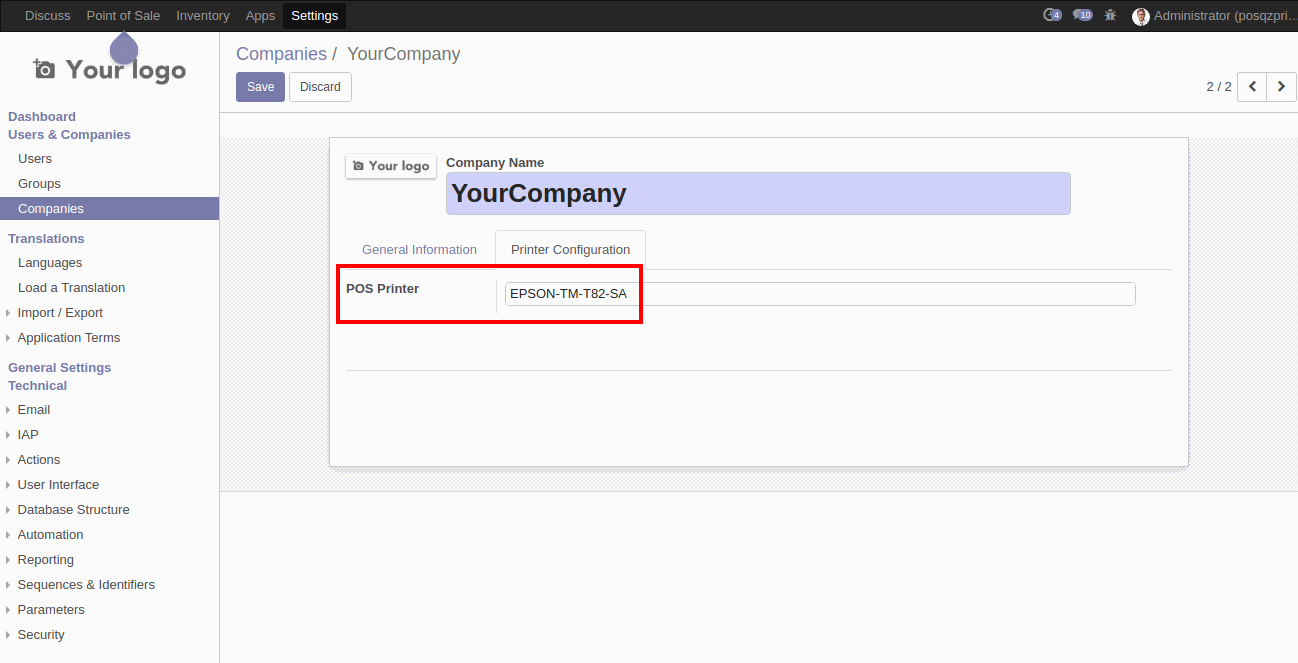Expand the Security submenu
Screen dimensions: 1298x663
(x=40, y=635)
